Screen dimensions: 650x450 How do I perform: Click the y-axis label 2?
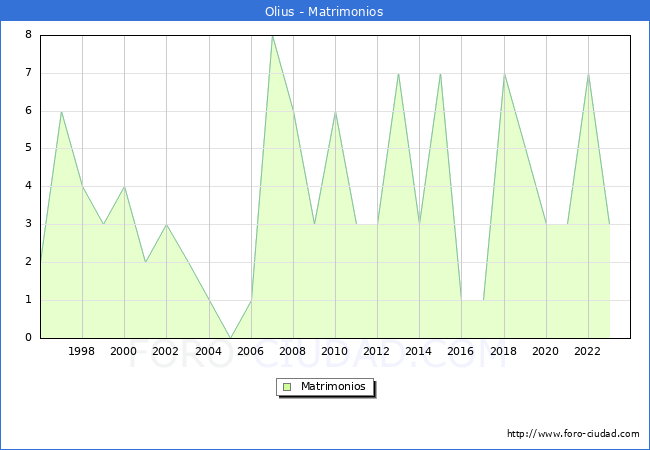(x=28, y=261)
